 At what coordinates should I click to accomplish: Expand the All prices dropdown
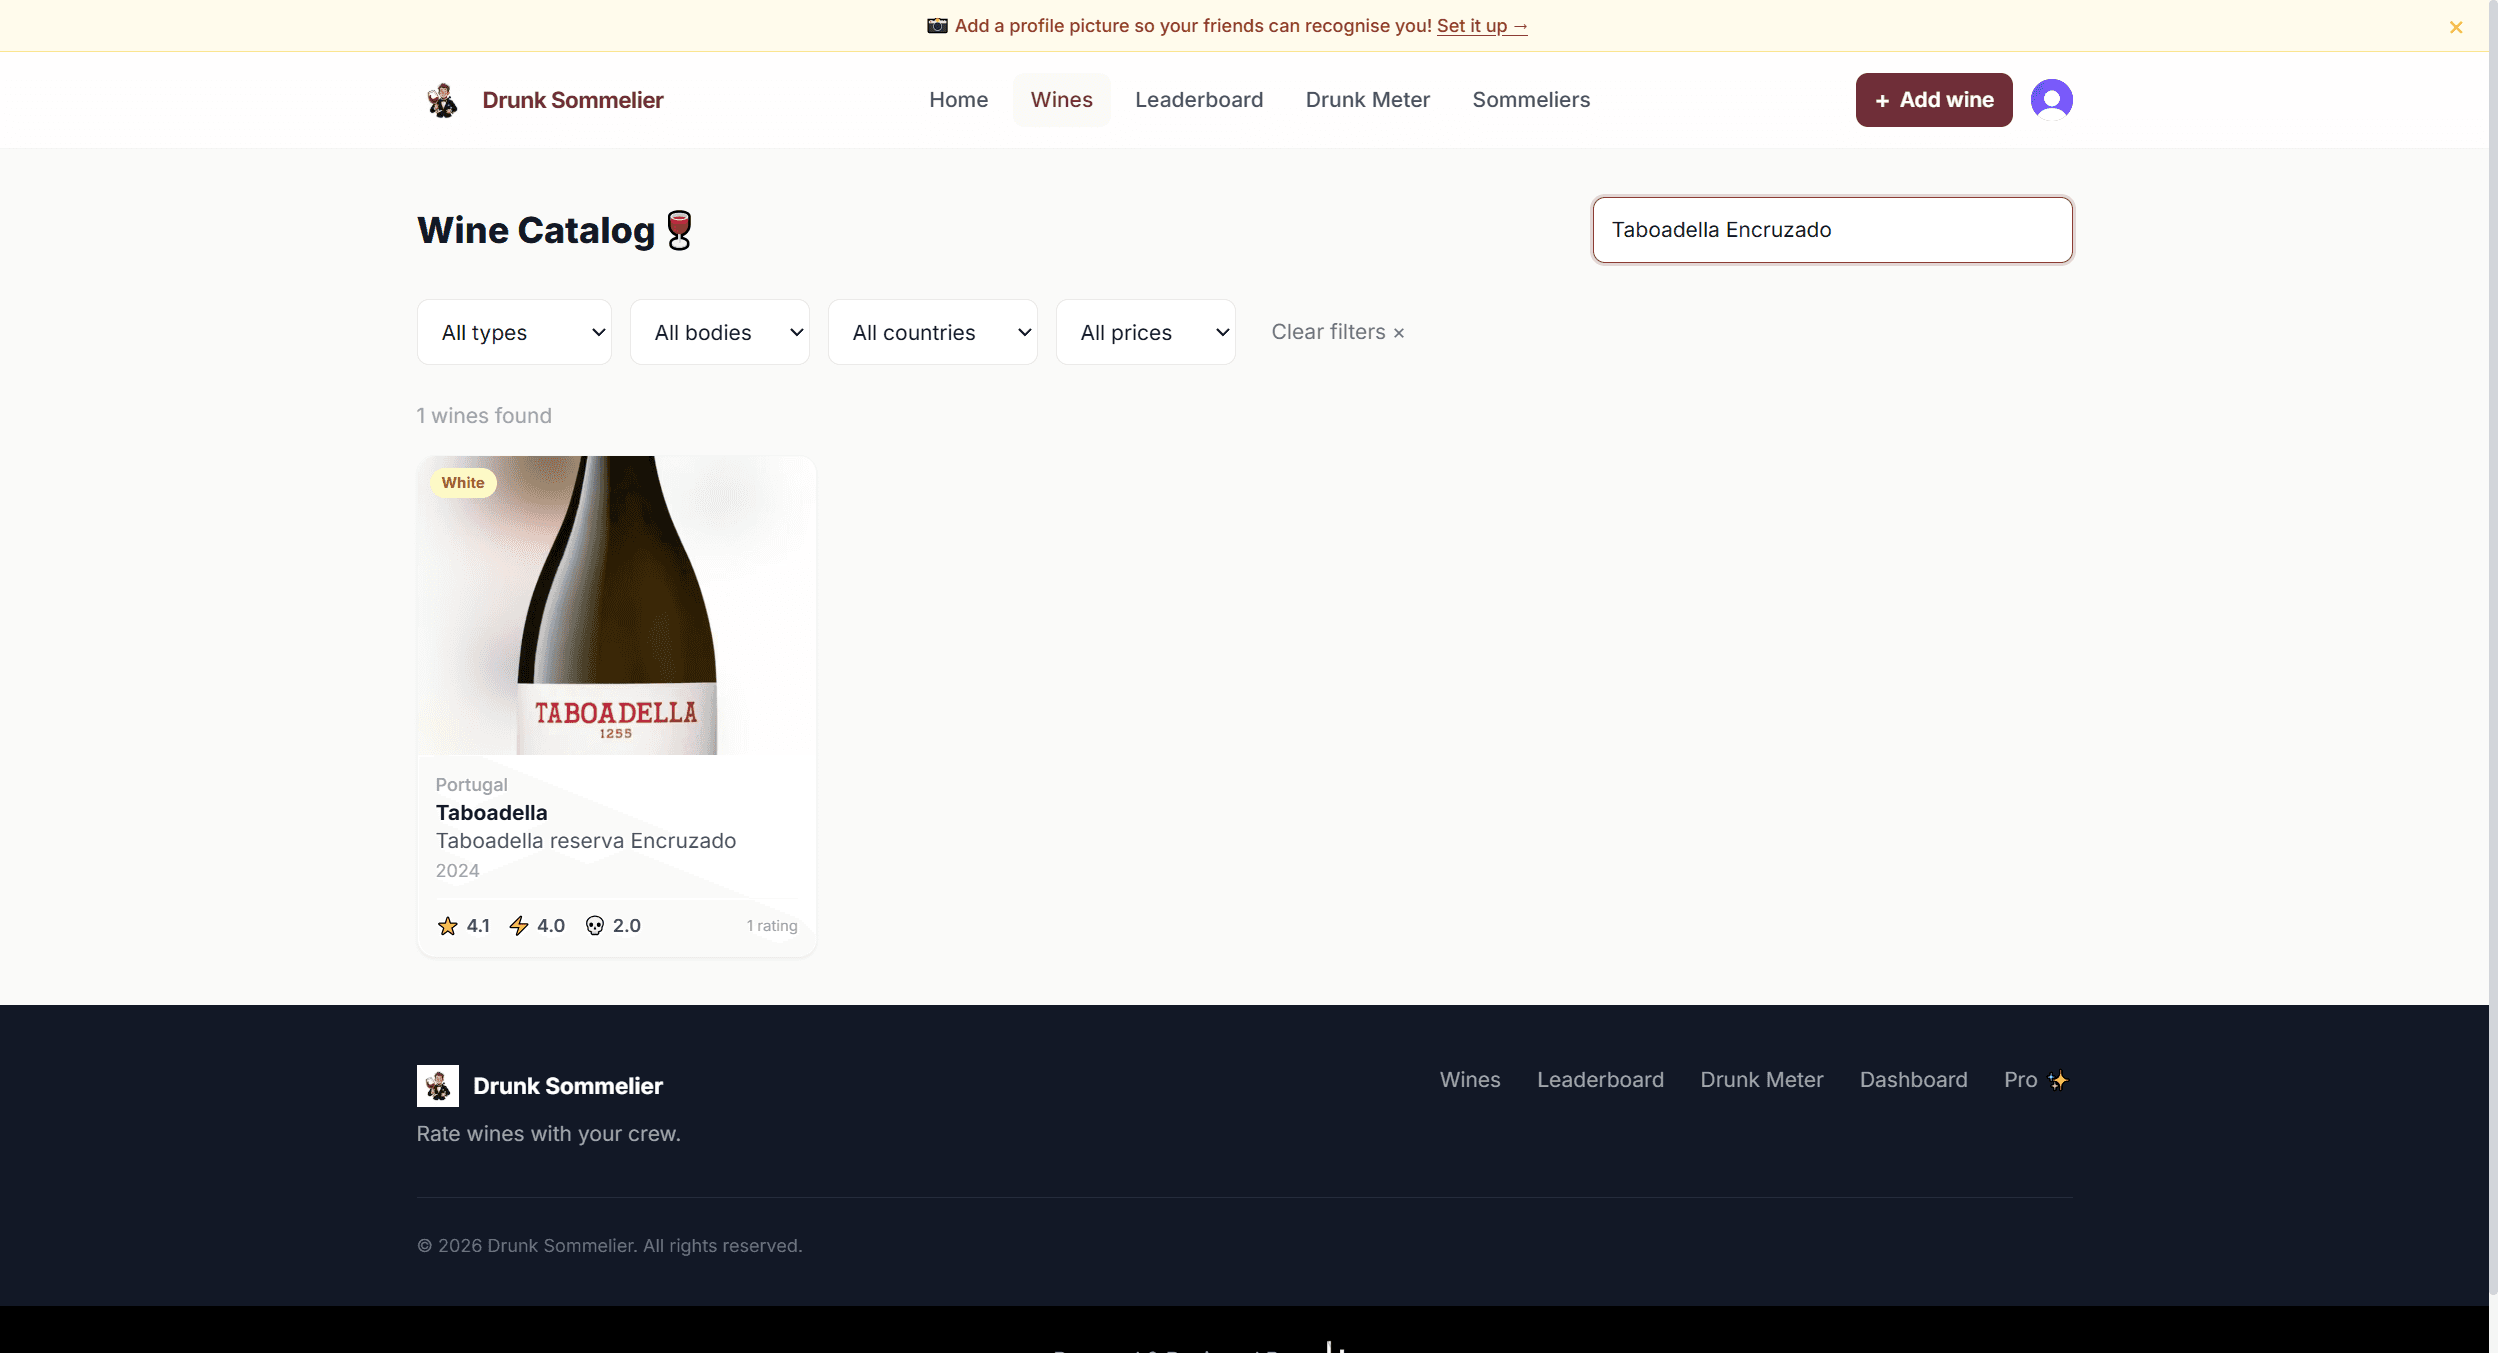pos(1145,332)
